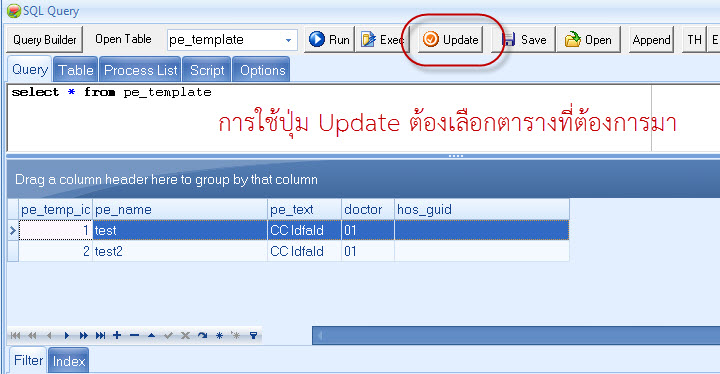Open the Script tab
The height and width of the screenshot is (374, 720).
pyautogui.click(x=207, y=70)
